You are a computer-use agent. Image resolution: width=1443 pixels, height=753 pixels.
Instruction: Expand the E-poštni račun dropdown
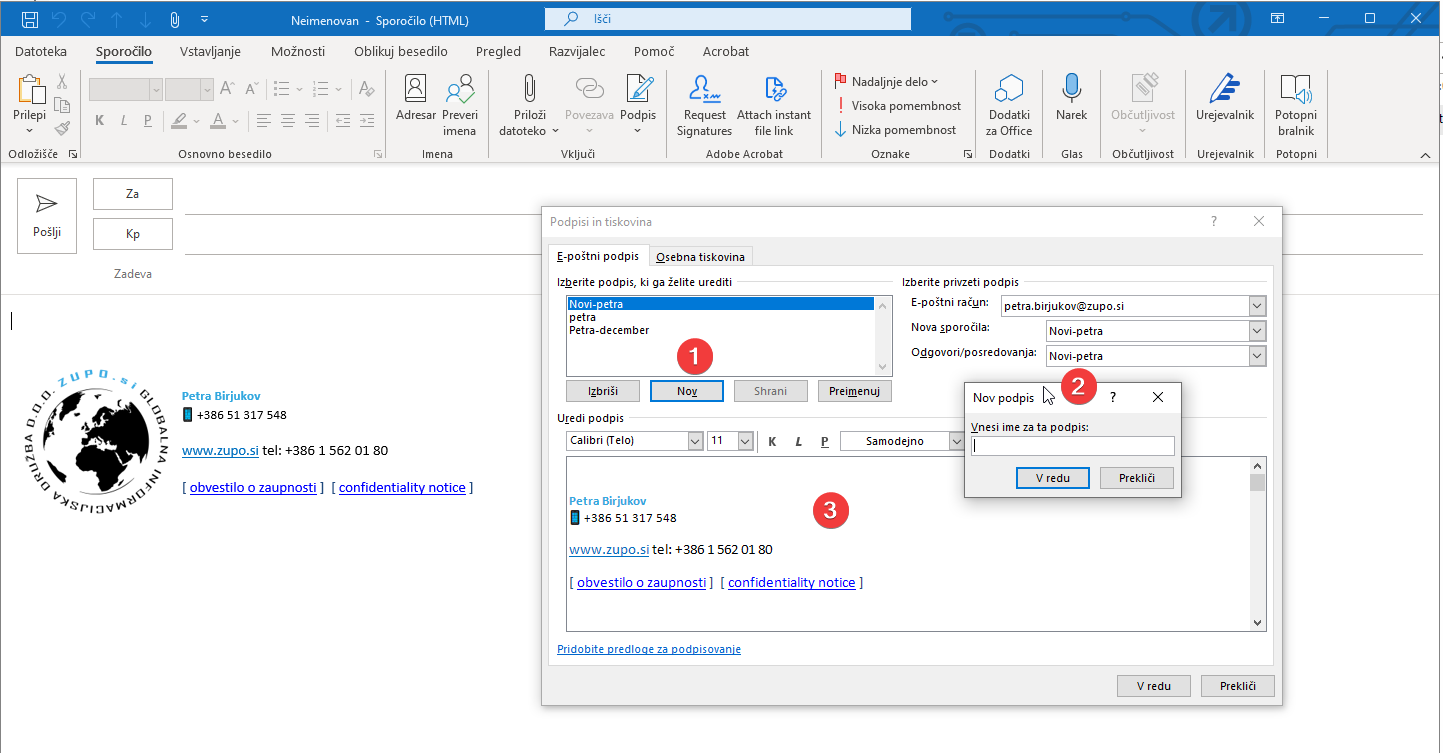[1257, 307]
